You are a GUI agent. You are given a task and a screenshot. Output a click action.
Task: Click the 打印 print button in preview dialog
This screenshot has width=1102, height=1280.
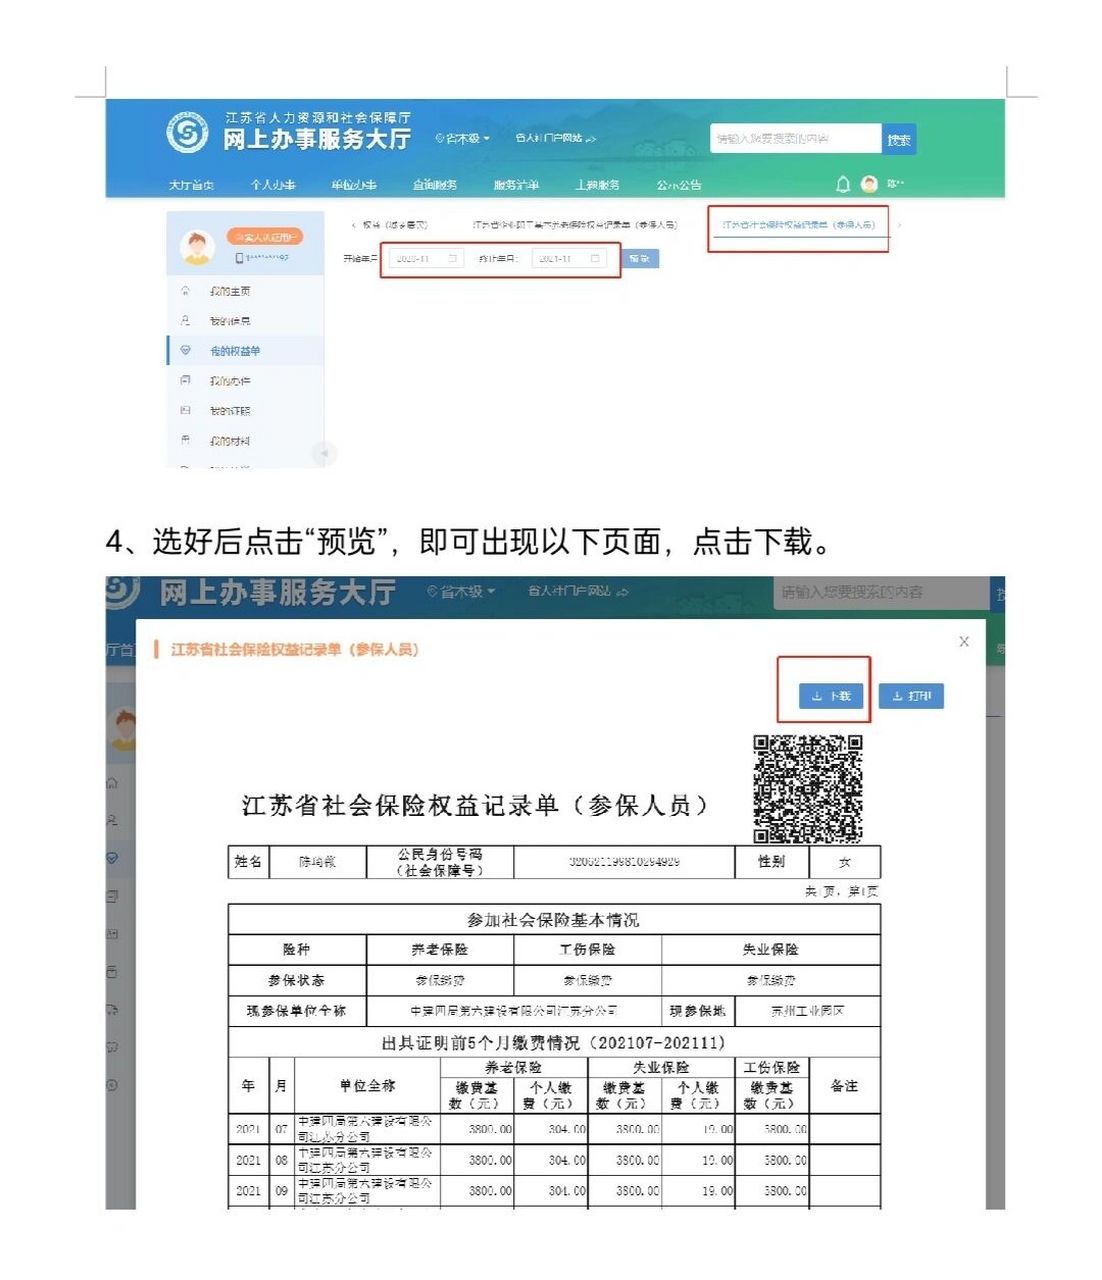pyautogui.click(x=911, y=696)
